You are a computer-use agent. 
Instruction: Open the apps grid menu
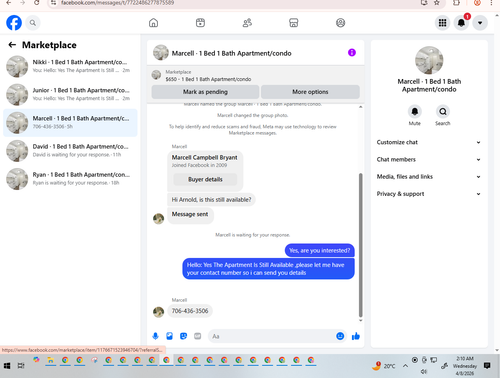442,23
